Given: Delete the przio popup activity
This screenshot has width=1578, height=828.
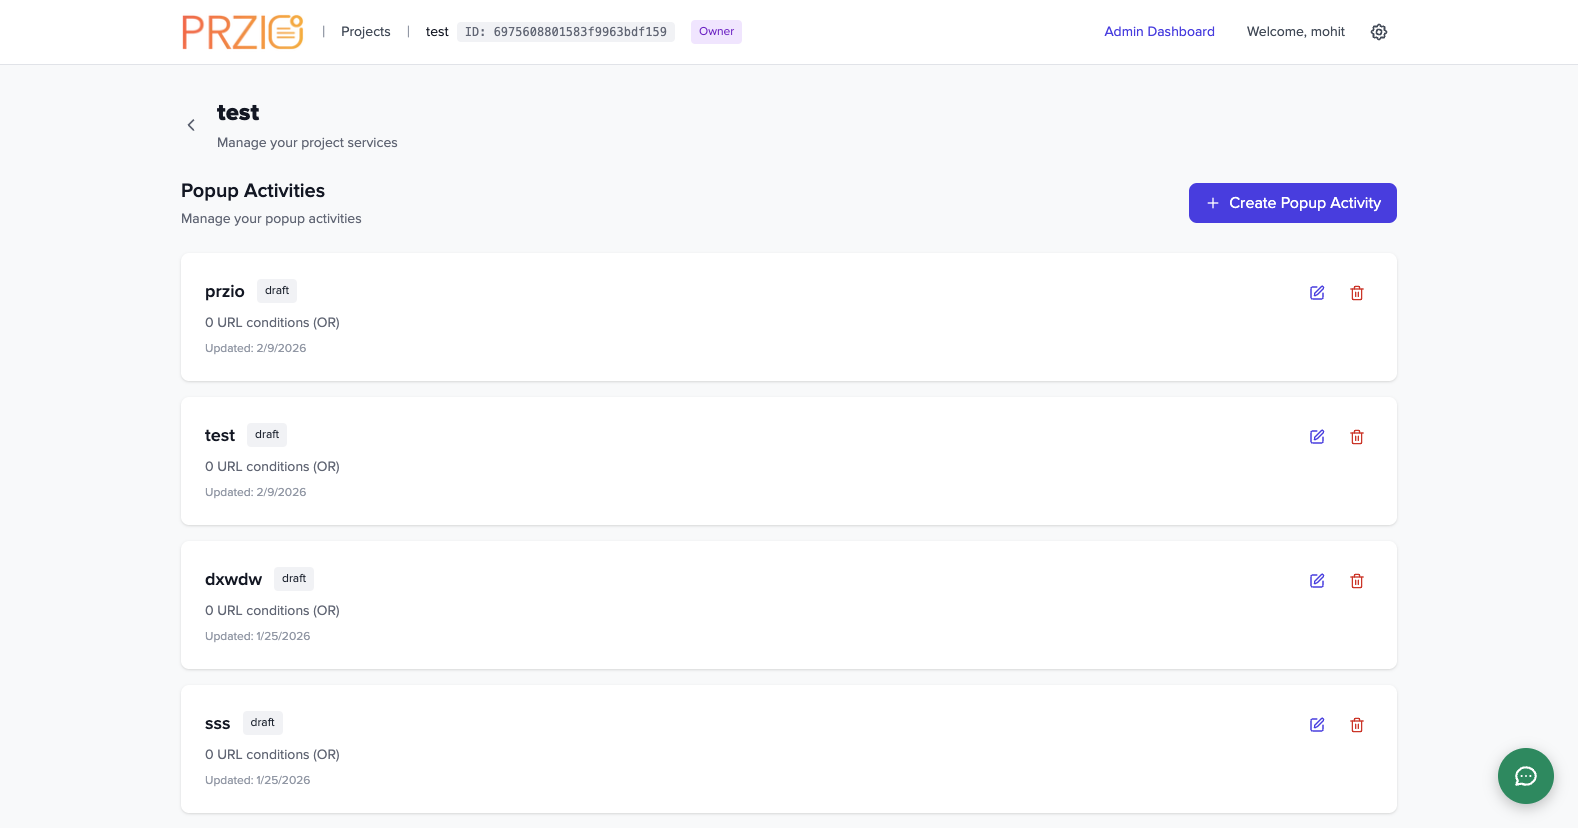Looking at the screenshot, I should pyautogui.click(x=1357, y=293).
